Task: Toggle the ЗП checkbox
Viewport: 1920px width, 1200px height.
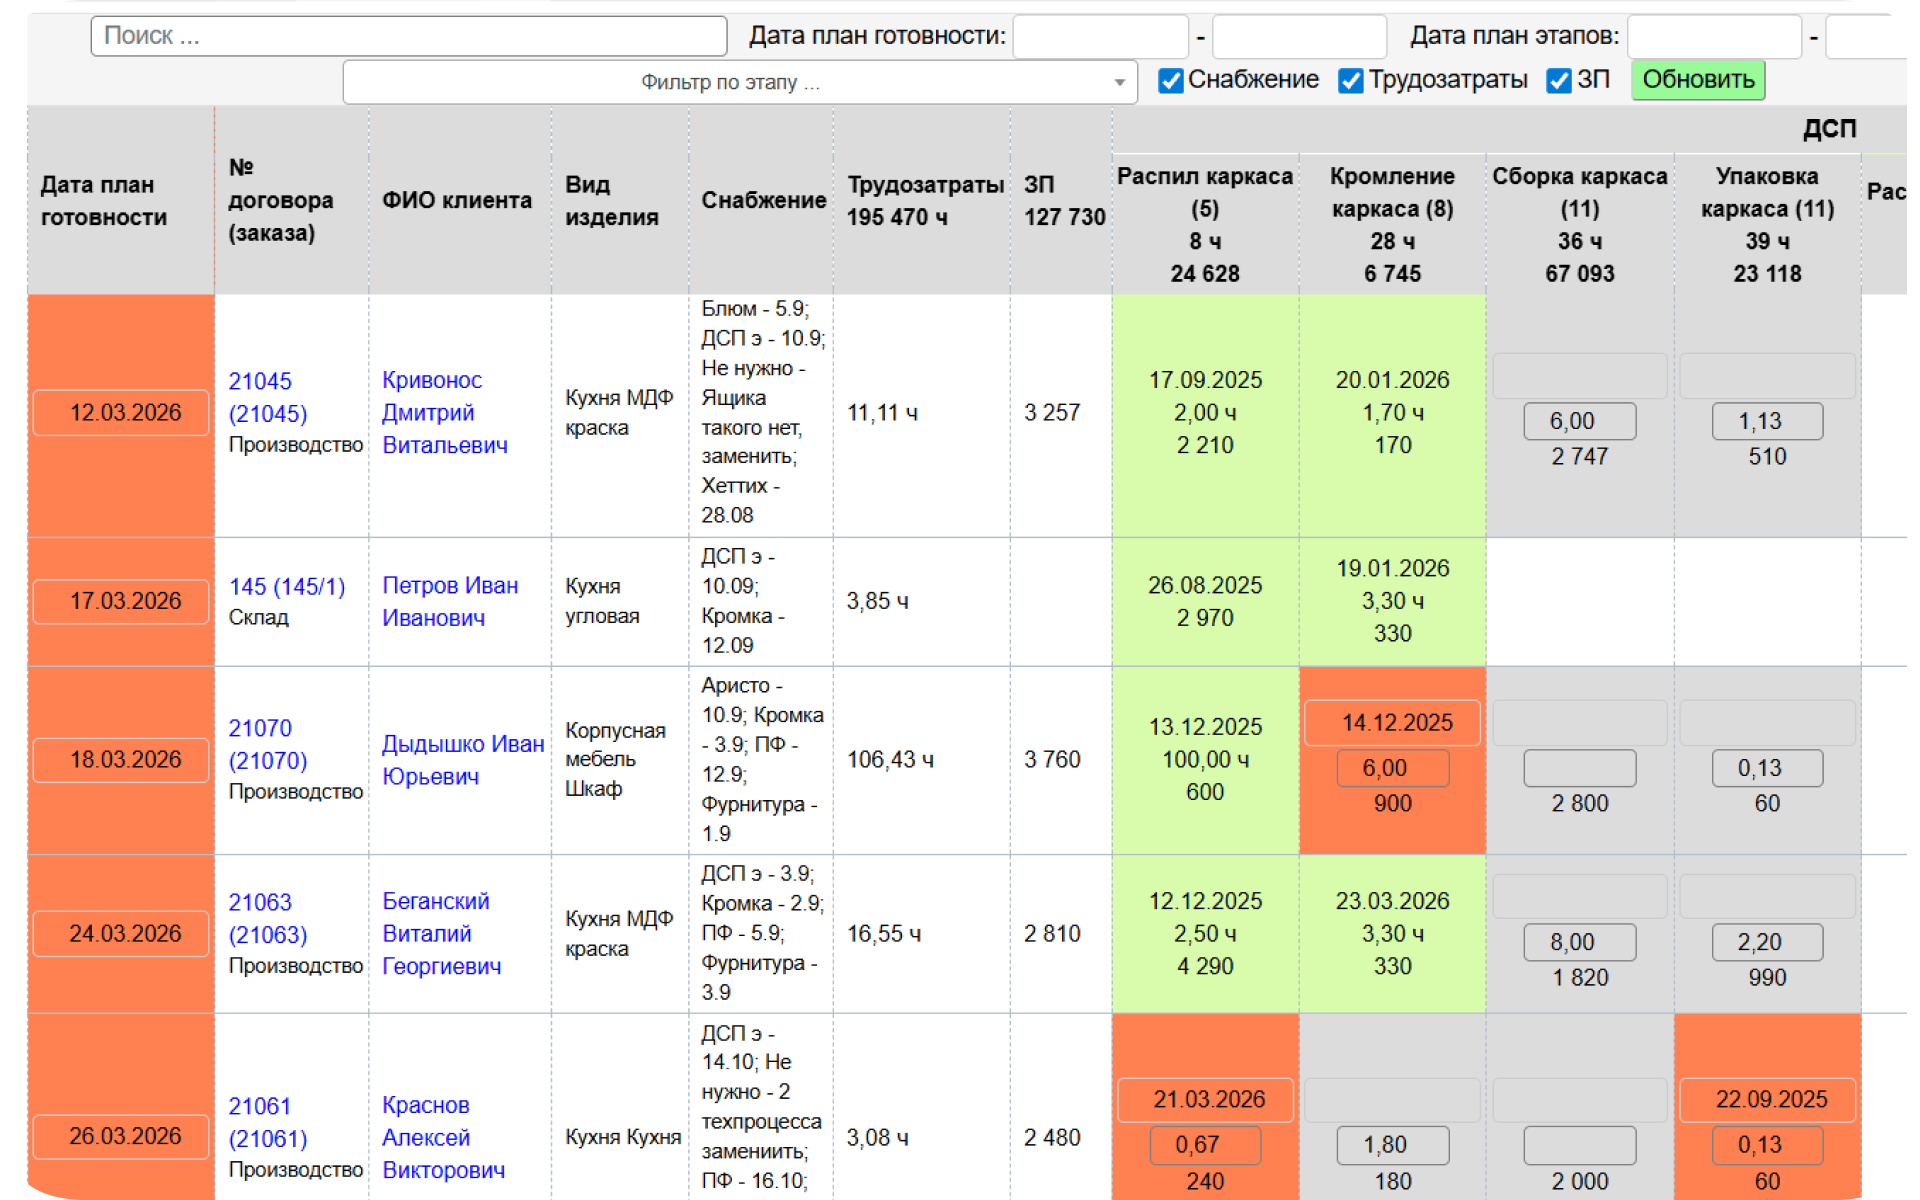Action: click(1558, 80)
